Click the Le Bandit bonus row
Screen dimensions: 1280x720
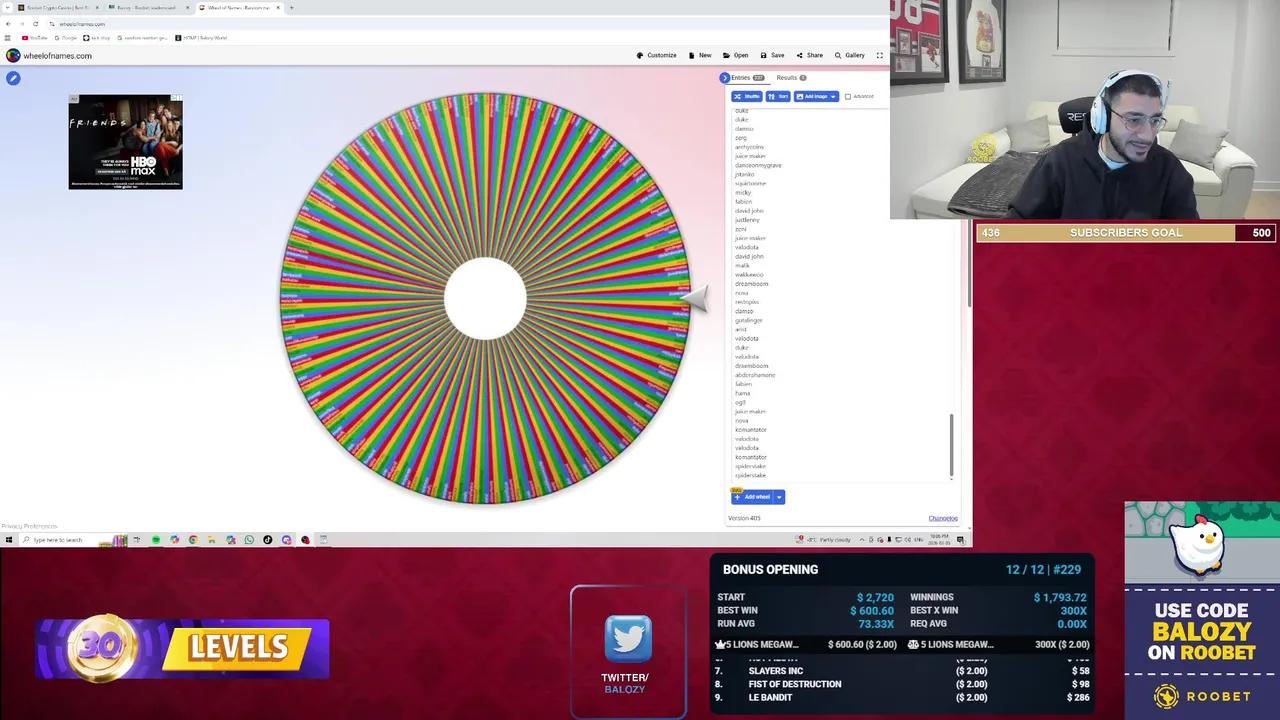click(x=903, y=697)
